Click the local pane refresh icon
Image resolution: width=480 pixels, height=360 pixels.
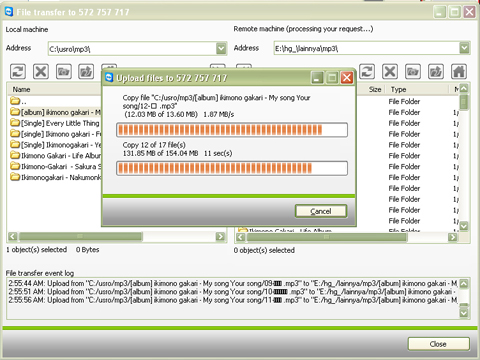[18, 72]
